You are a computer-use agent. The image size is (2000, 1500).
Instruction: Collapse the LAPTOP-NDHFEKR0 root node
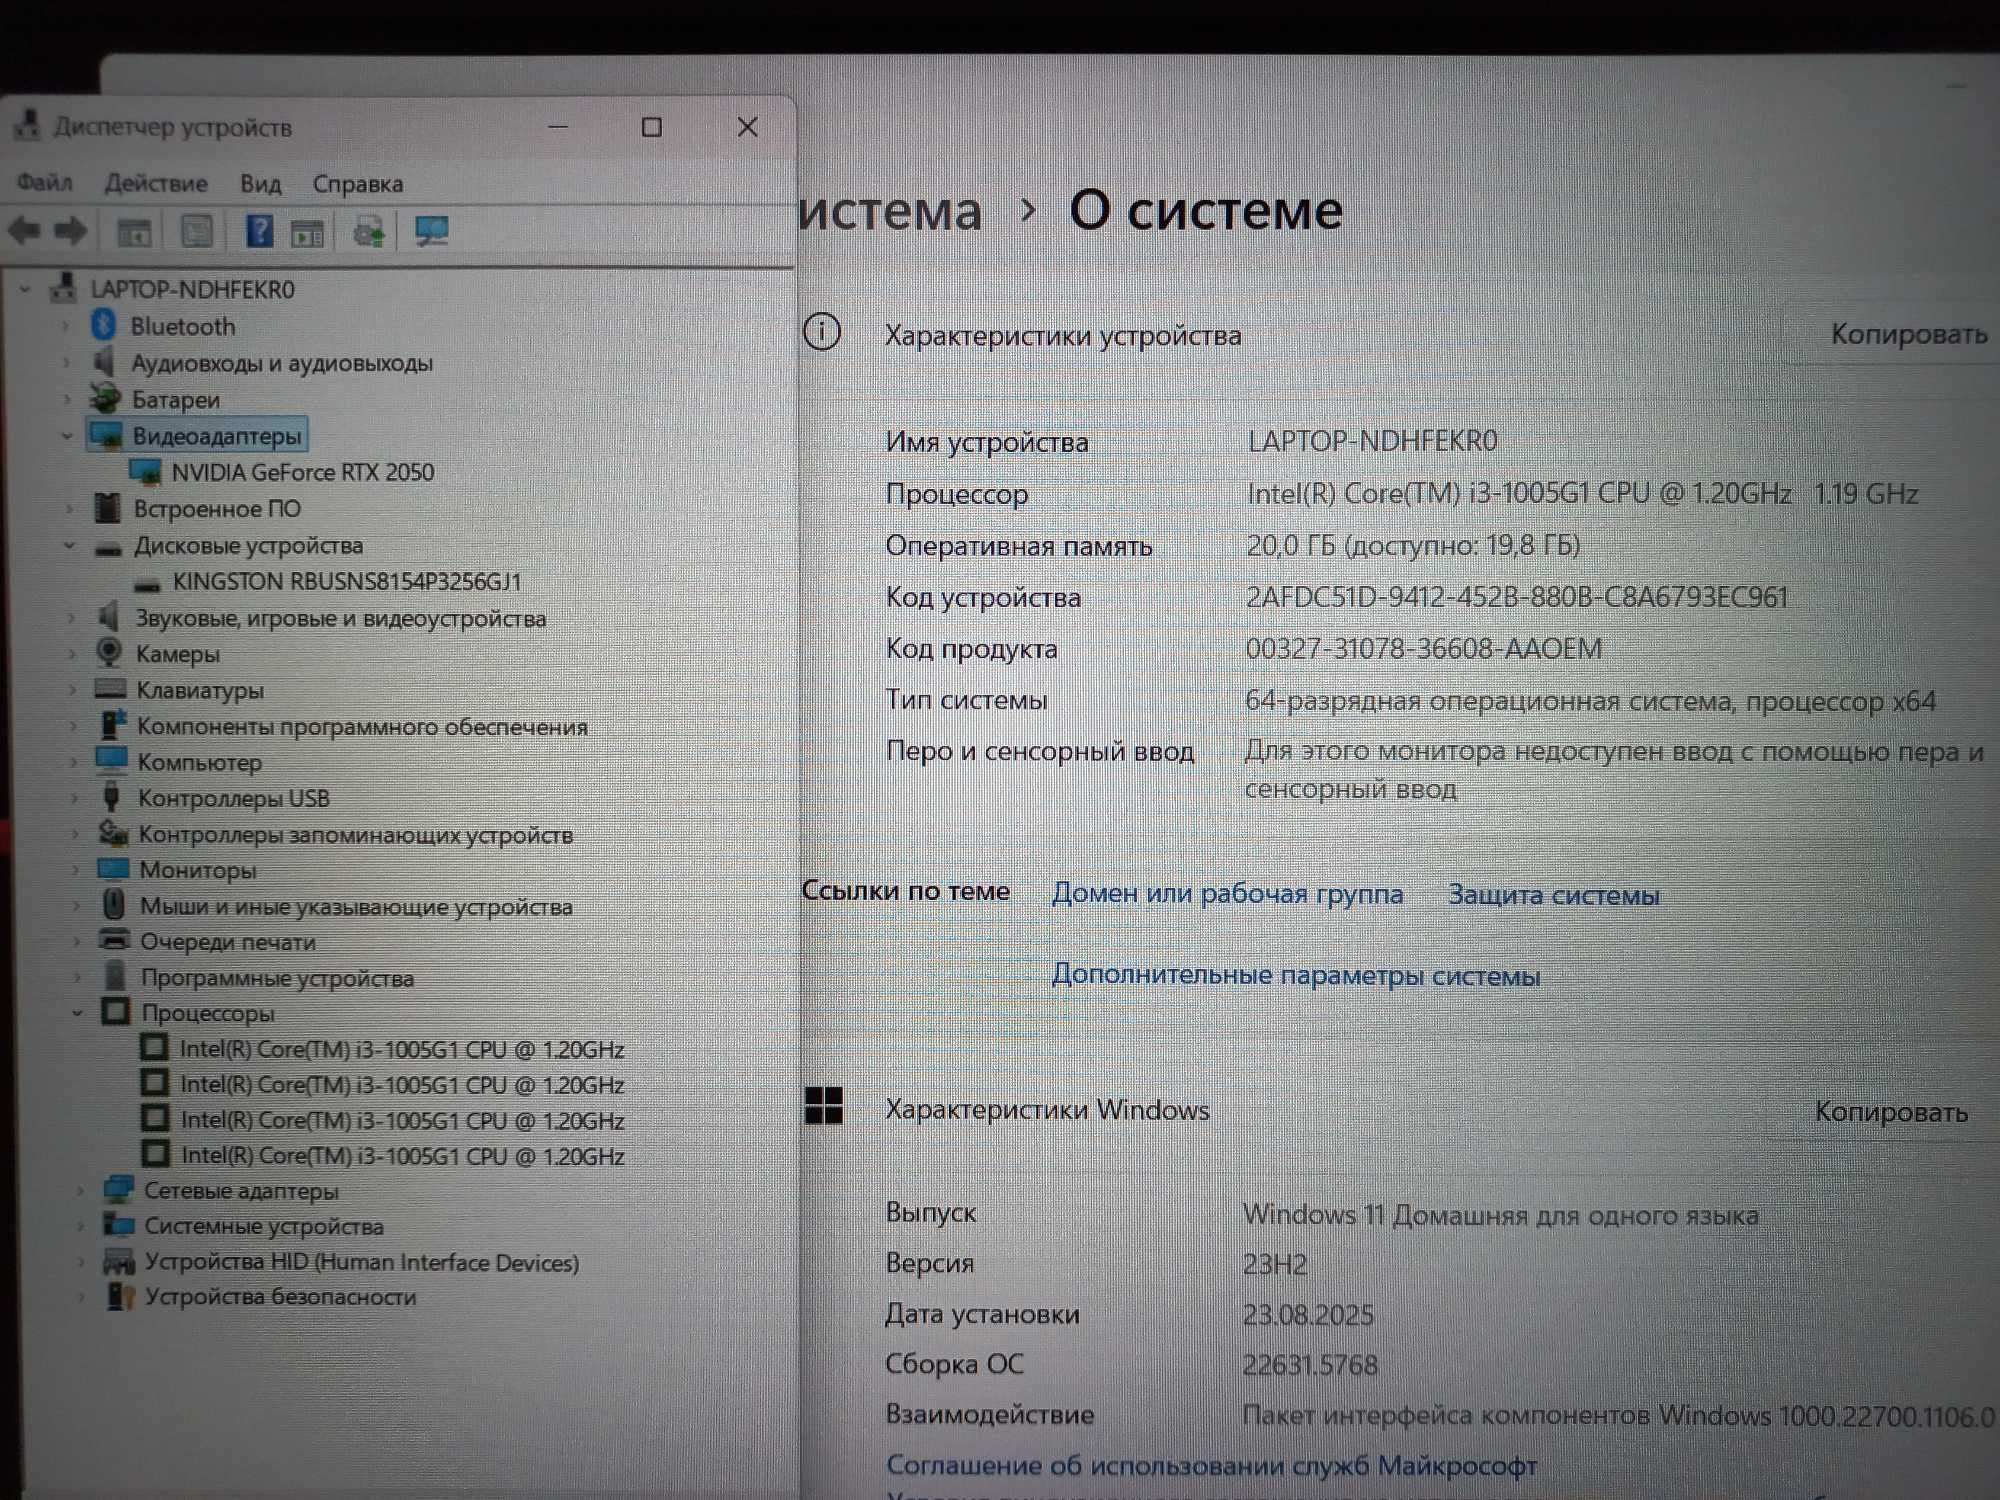25,289
